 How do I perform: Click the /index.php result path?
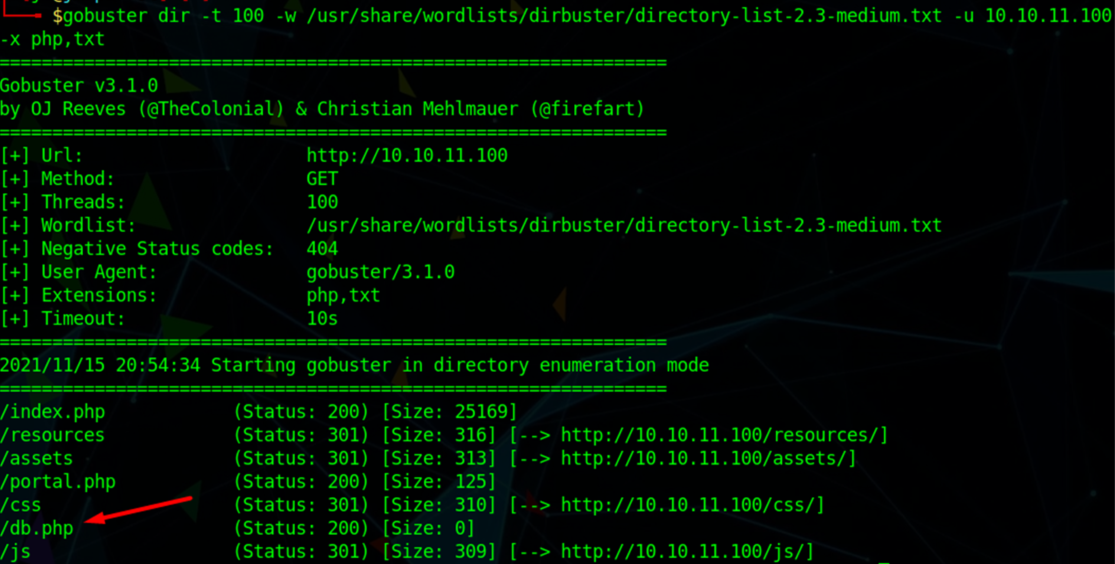tap(53, 412)
